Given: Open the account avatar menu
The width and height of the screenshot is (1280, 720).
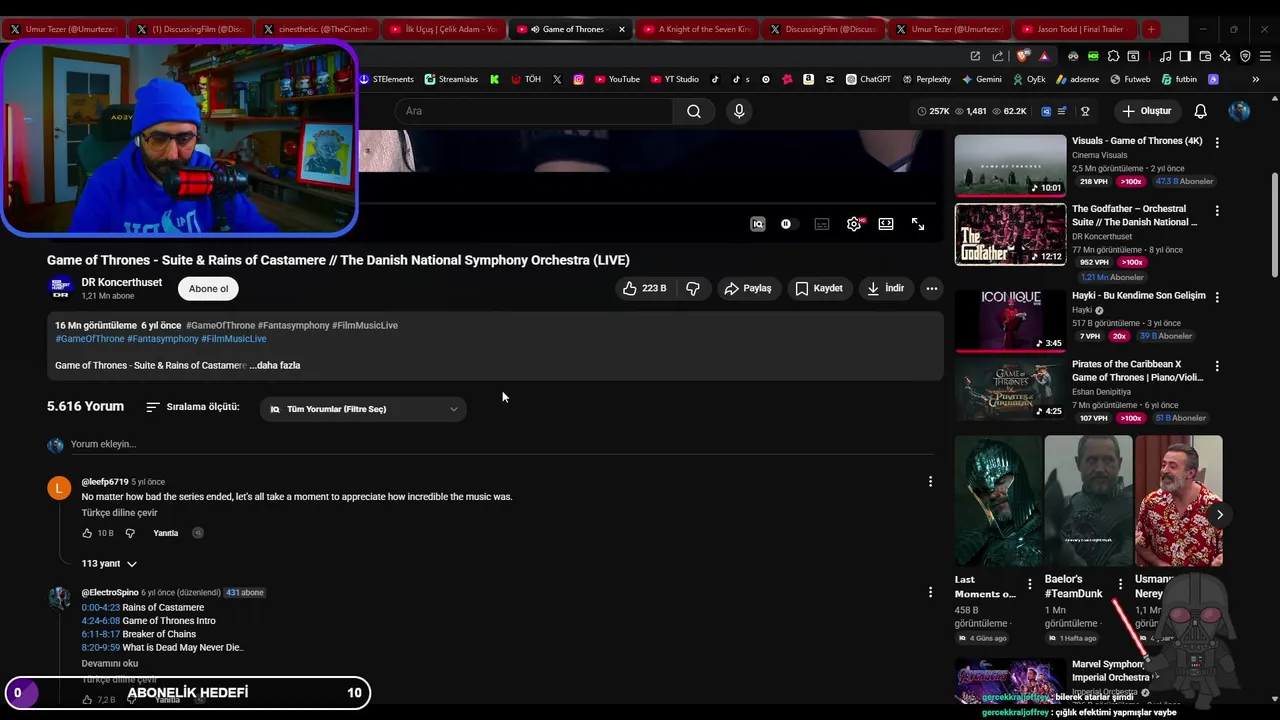Looking at the screenshot, I should click(1239, 111).
